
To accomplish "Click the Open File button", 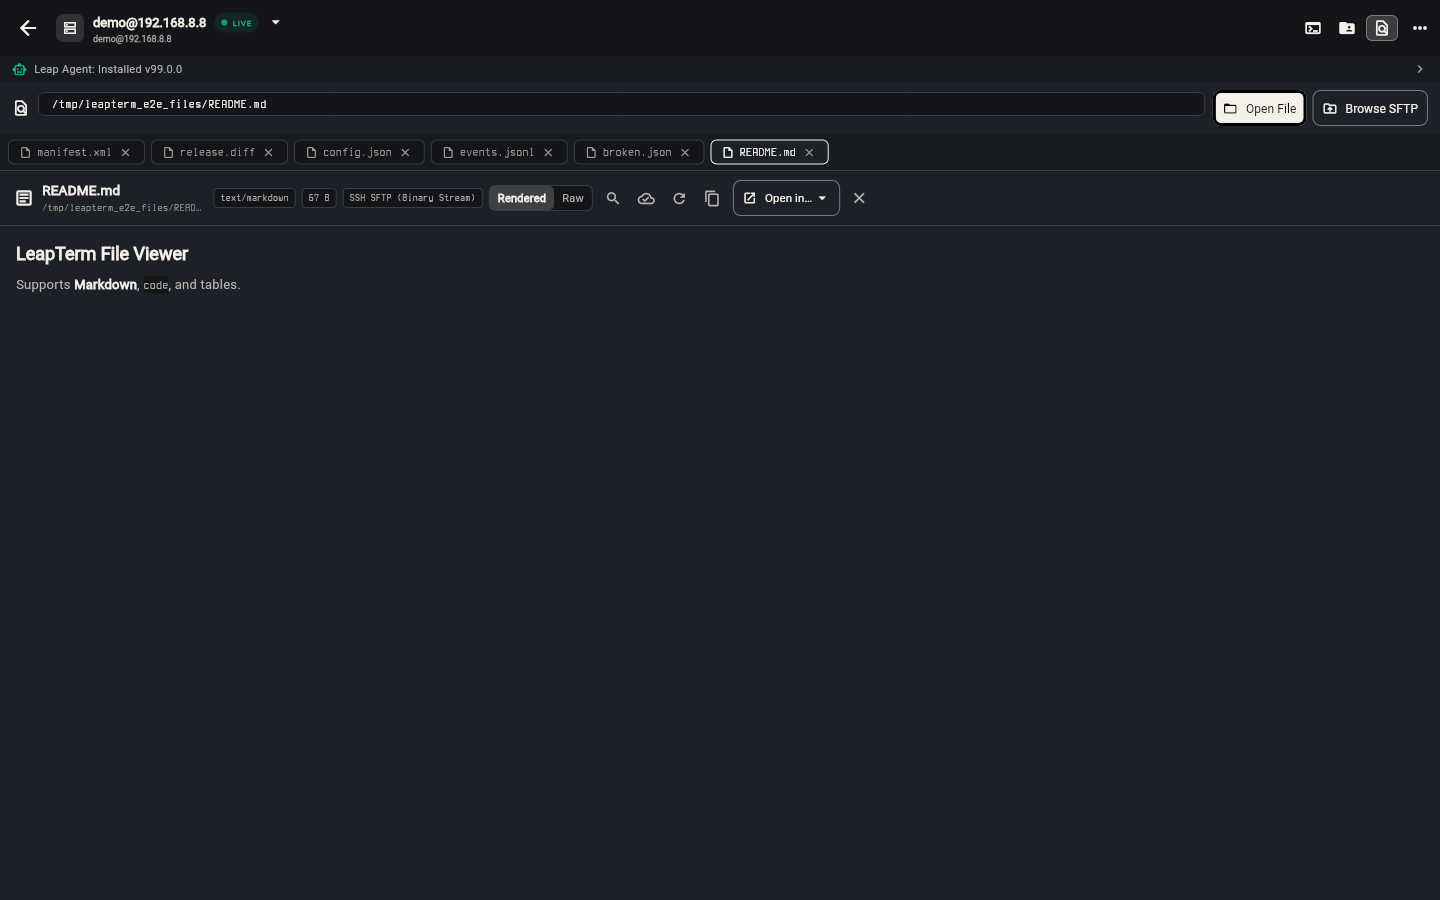I will click(x=1260, y=108).
